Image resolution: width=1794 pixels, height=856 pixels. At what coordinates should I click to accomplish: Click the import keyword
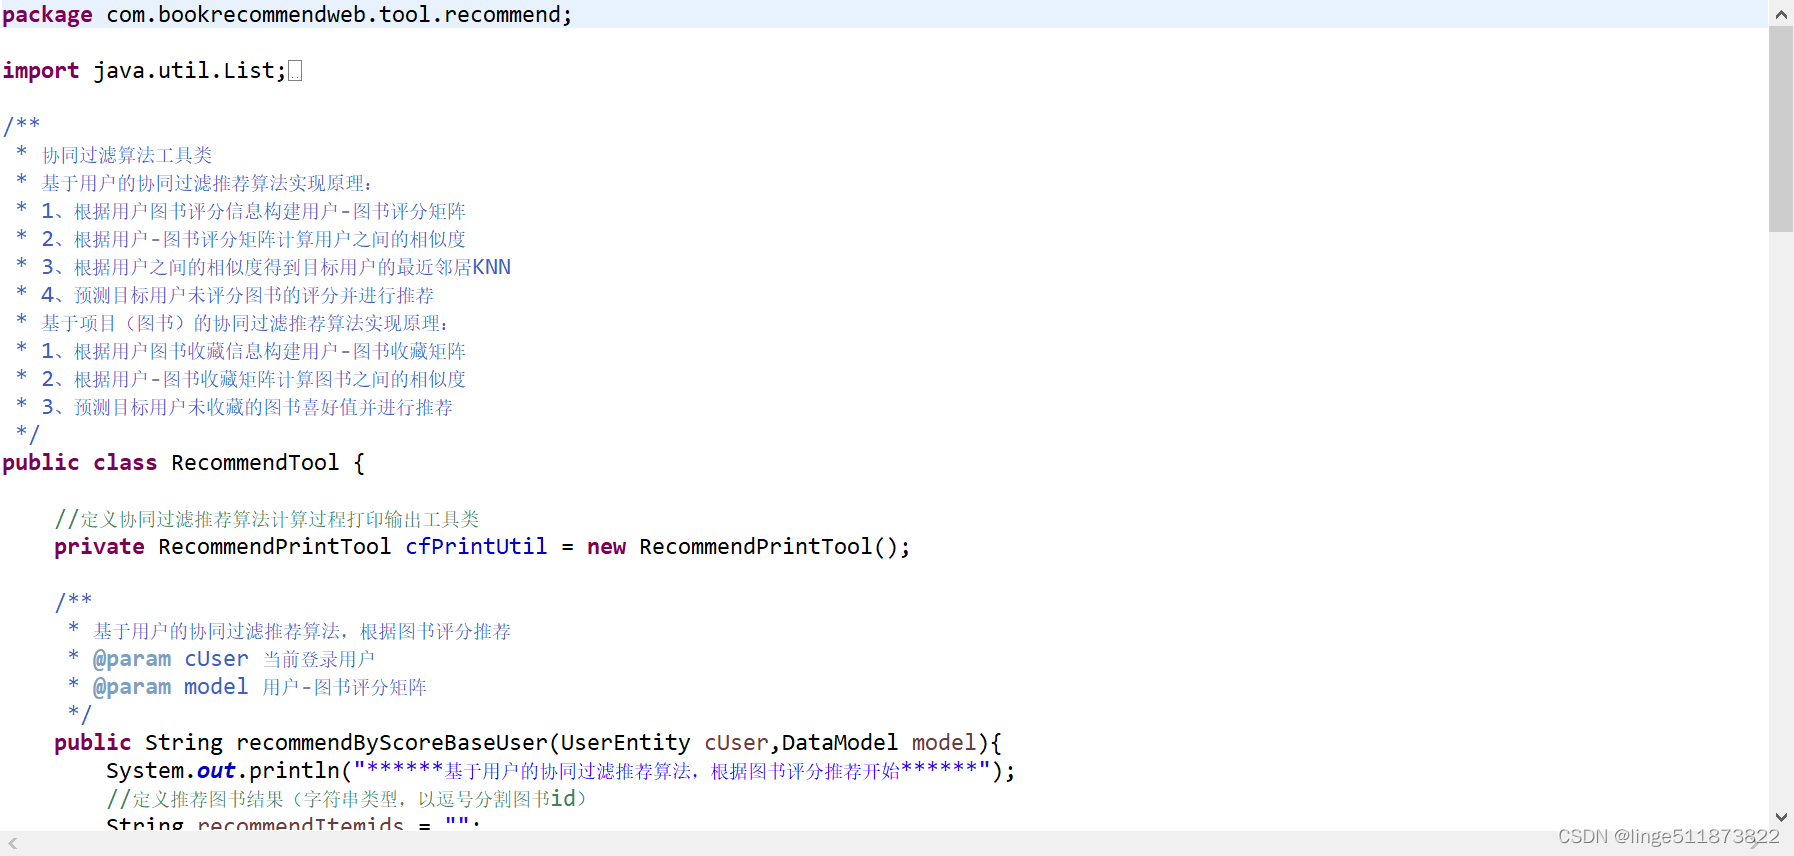[x=41, y=71]
